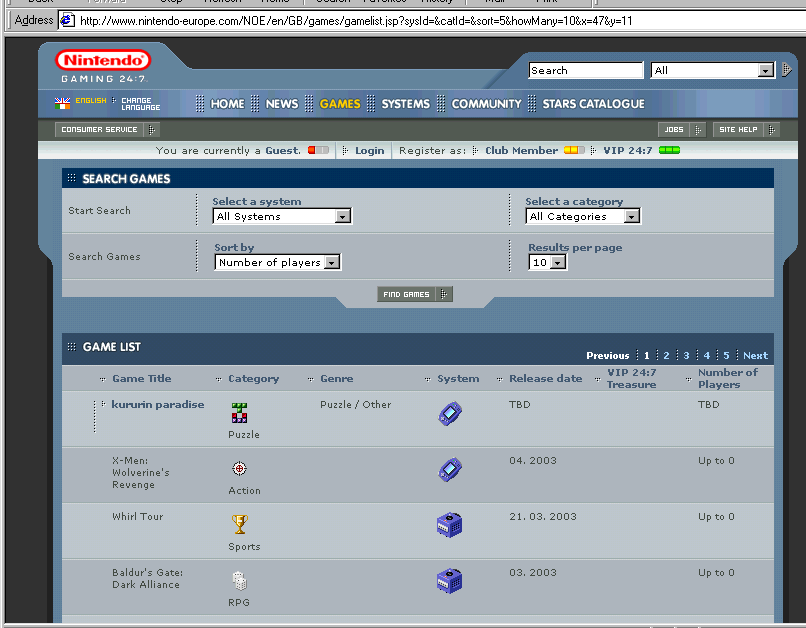Click the Baldur's Gate: Dark Alliance title
Image resolution: width=806 pixels, height=628 pixels.
pos(148,579)
